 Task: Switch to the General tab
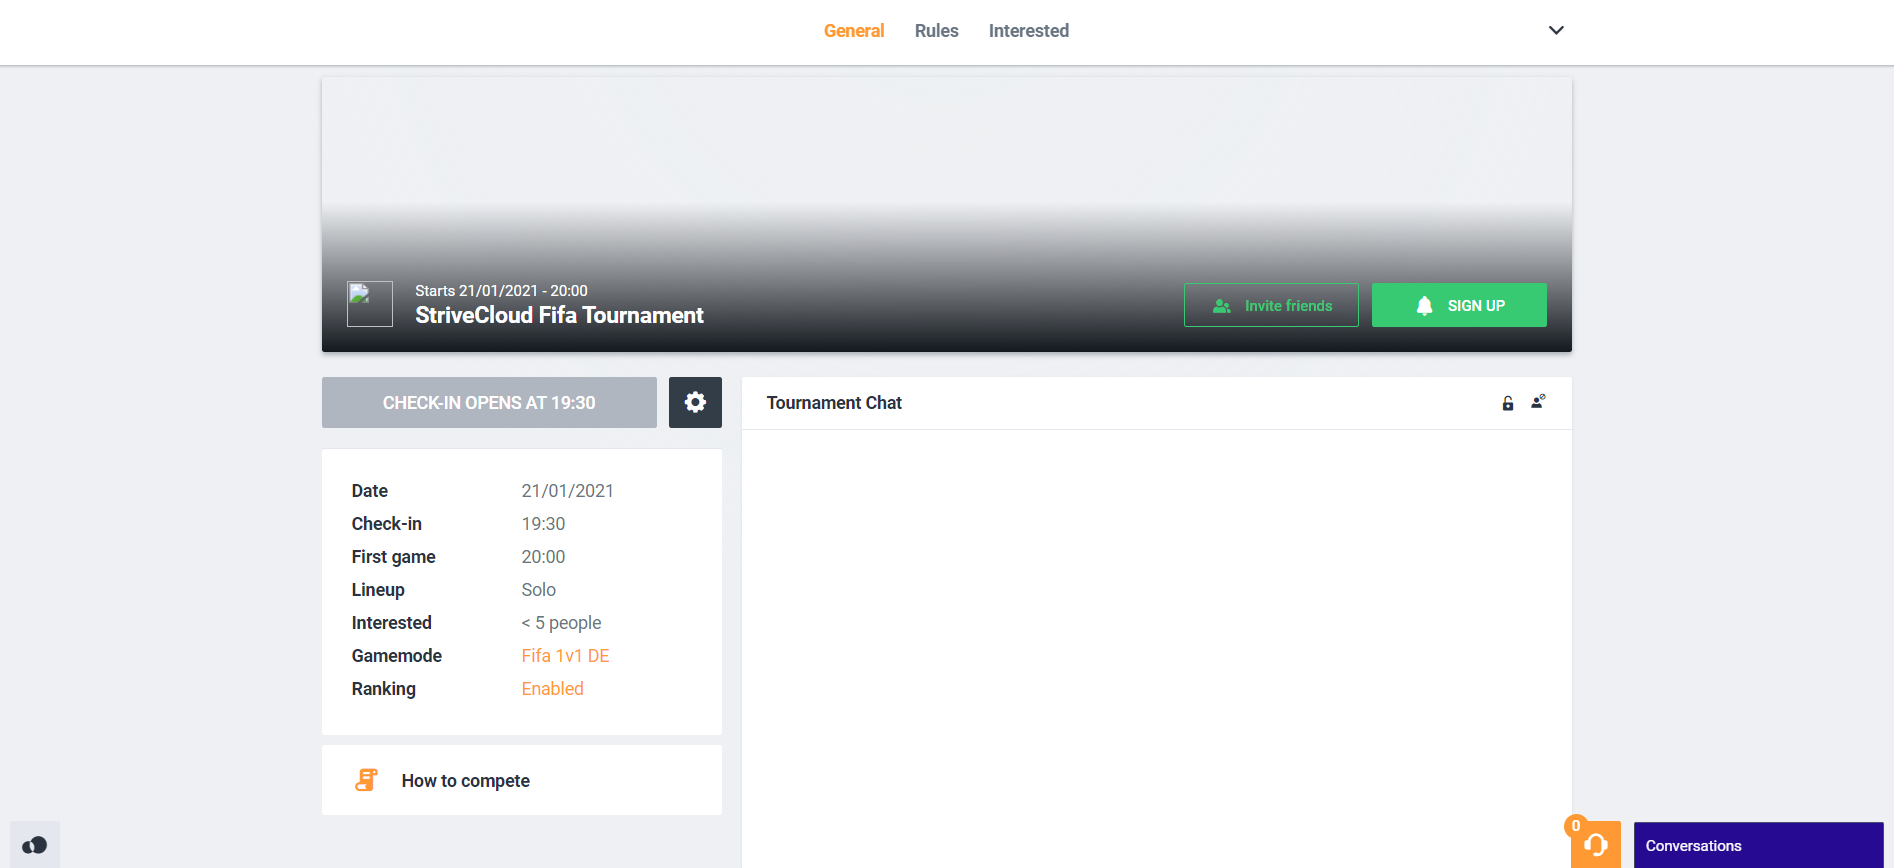(853, 31)
